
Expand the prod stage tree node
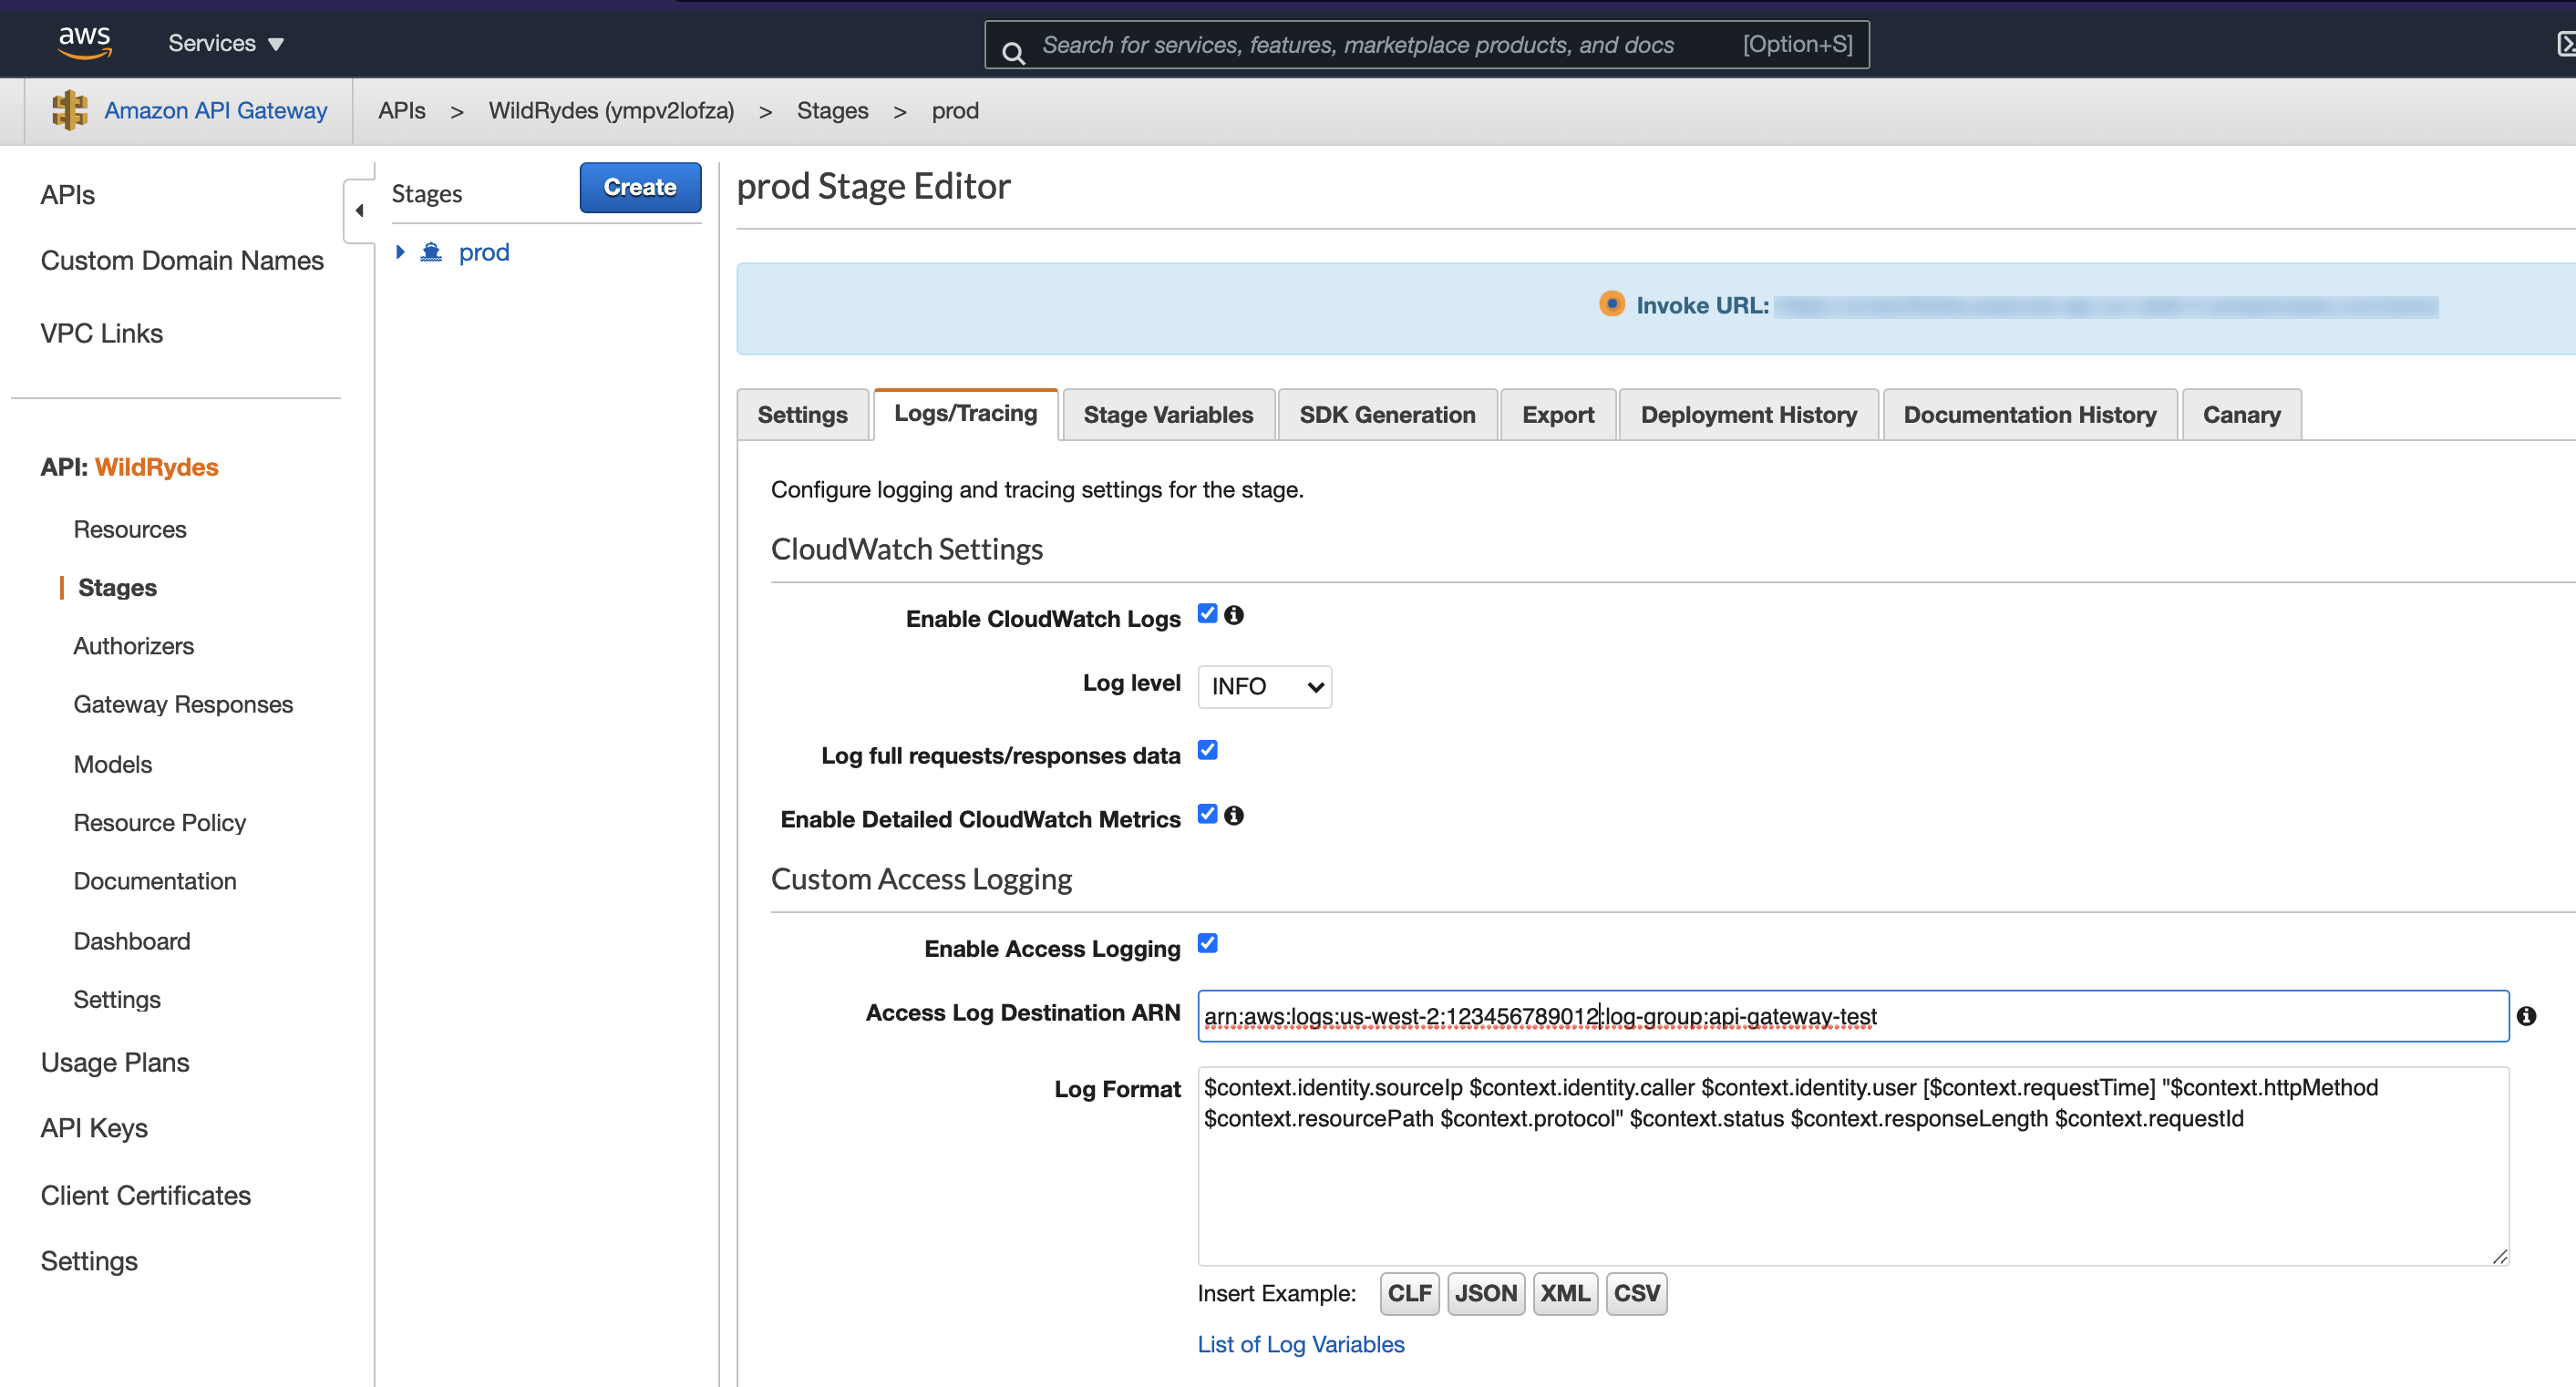point(400,252)
